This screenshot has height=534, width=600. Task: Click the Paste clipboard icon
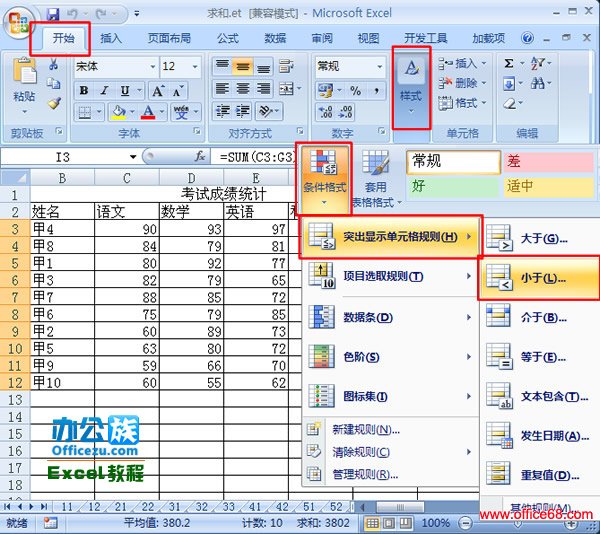(24, 71)
